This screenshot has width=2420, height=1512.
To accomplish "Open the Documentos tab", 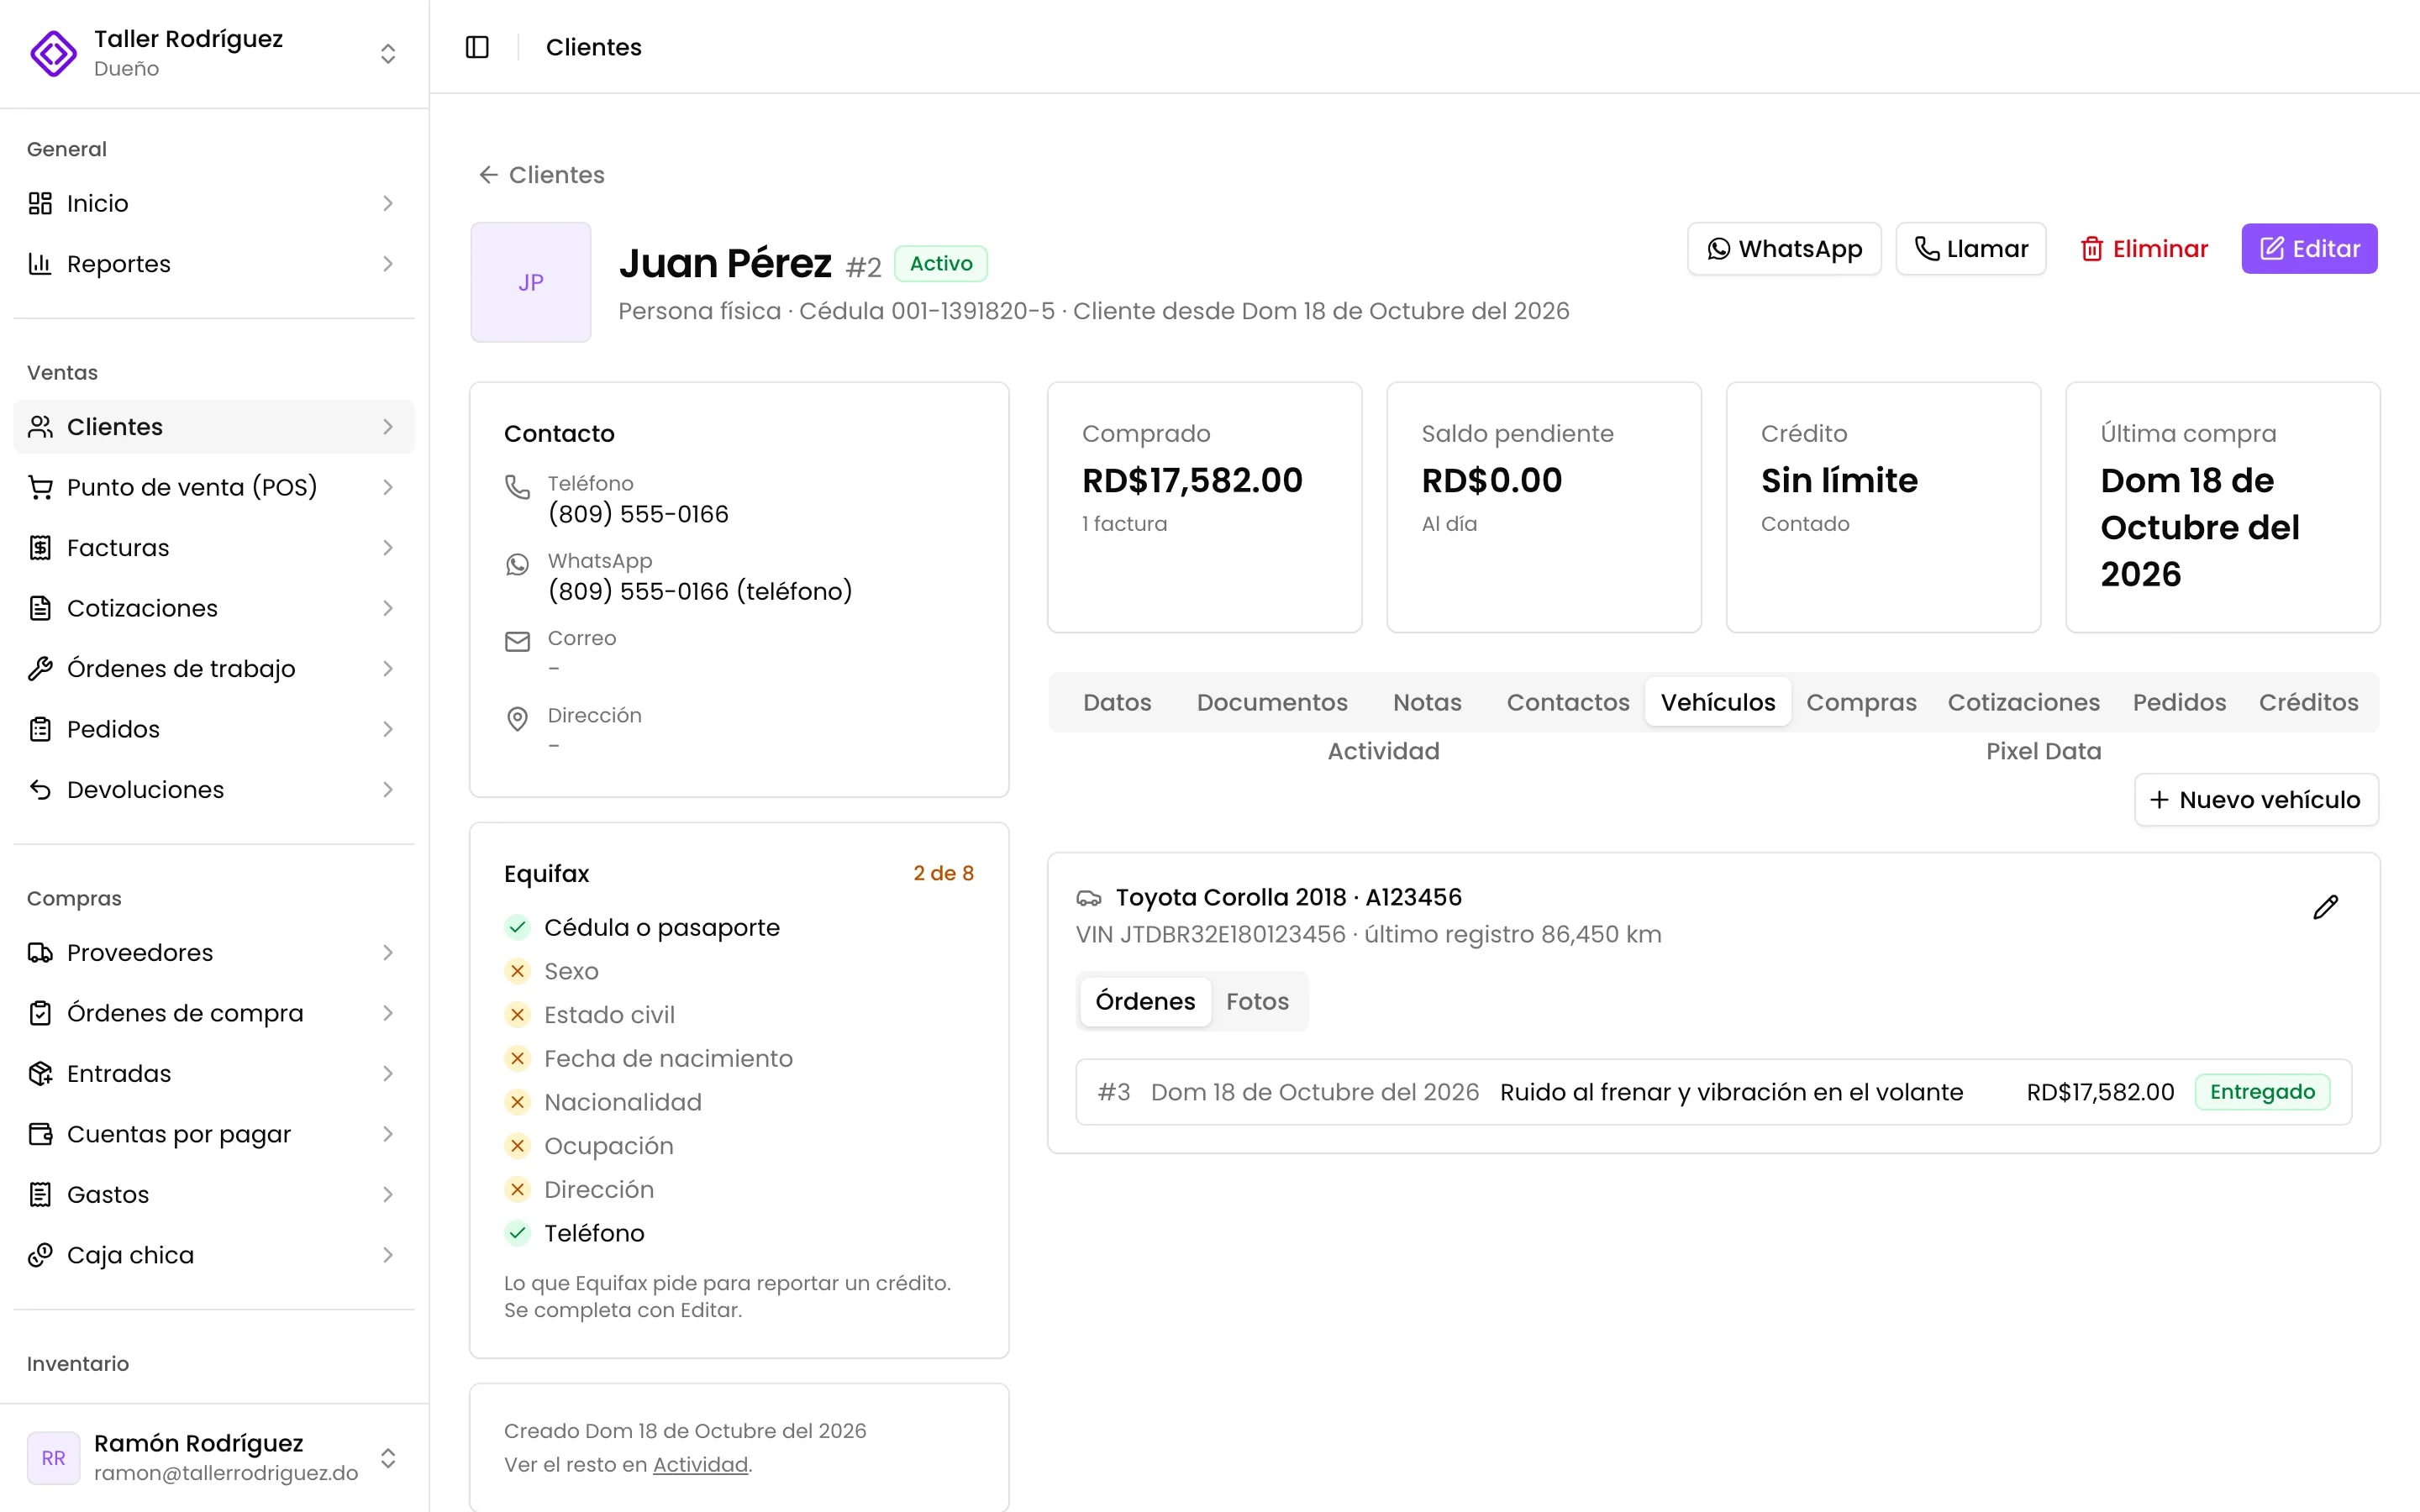I will point(1272,702).
